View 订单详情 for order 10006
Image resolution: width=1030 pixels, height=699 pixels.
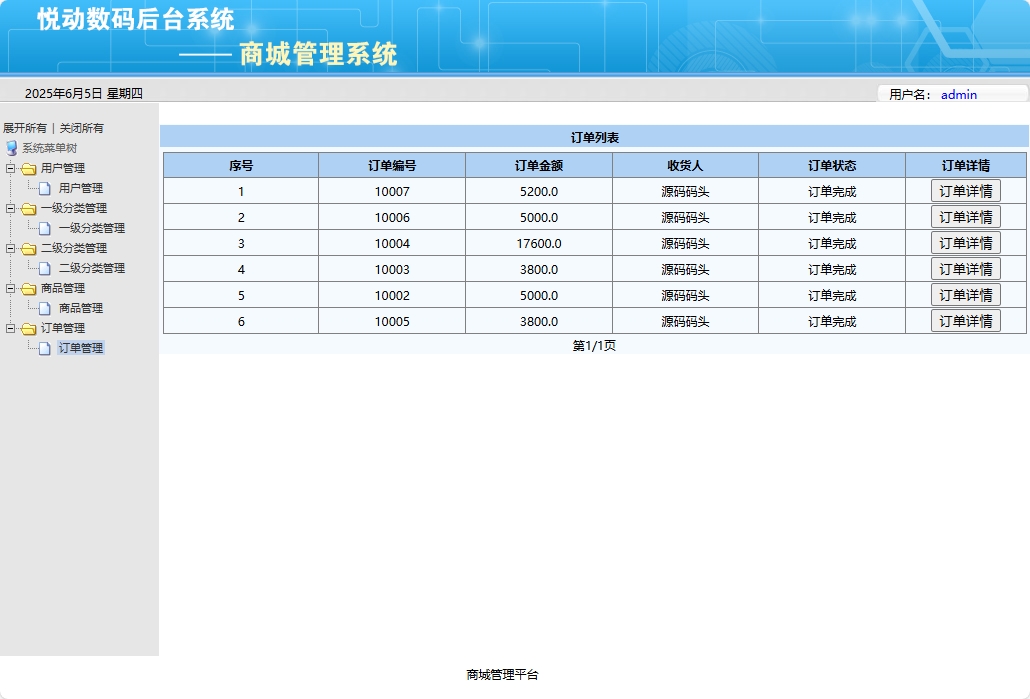pos(966,217)
